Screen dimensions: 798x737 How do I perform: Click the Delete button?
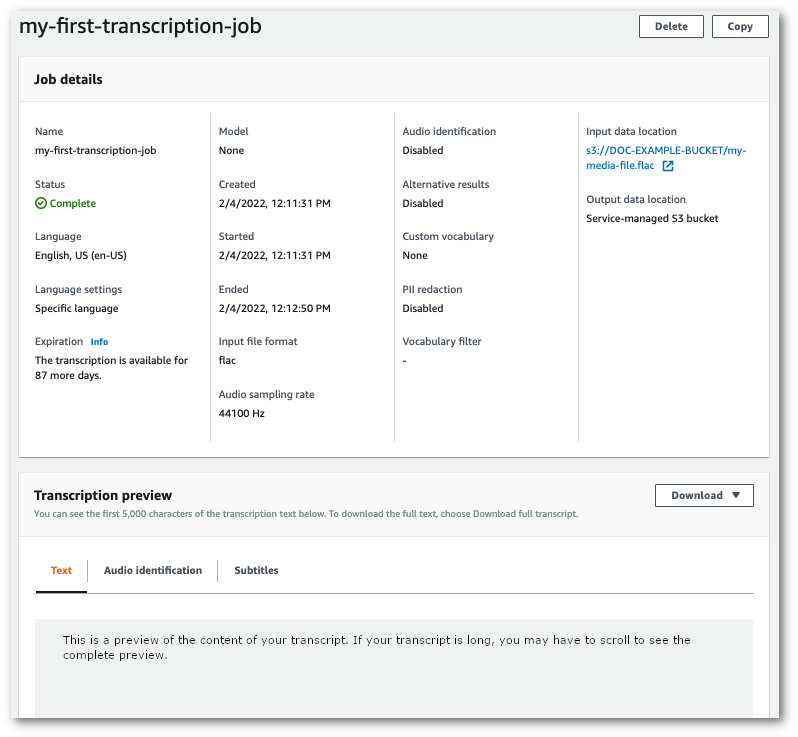tap(670, 27)
